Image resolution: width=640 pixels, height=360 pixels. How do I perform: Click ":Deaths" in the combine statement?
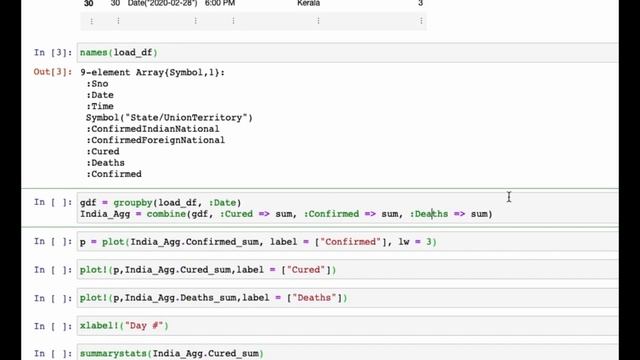429,214
